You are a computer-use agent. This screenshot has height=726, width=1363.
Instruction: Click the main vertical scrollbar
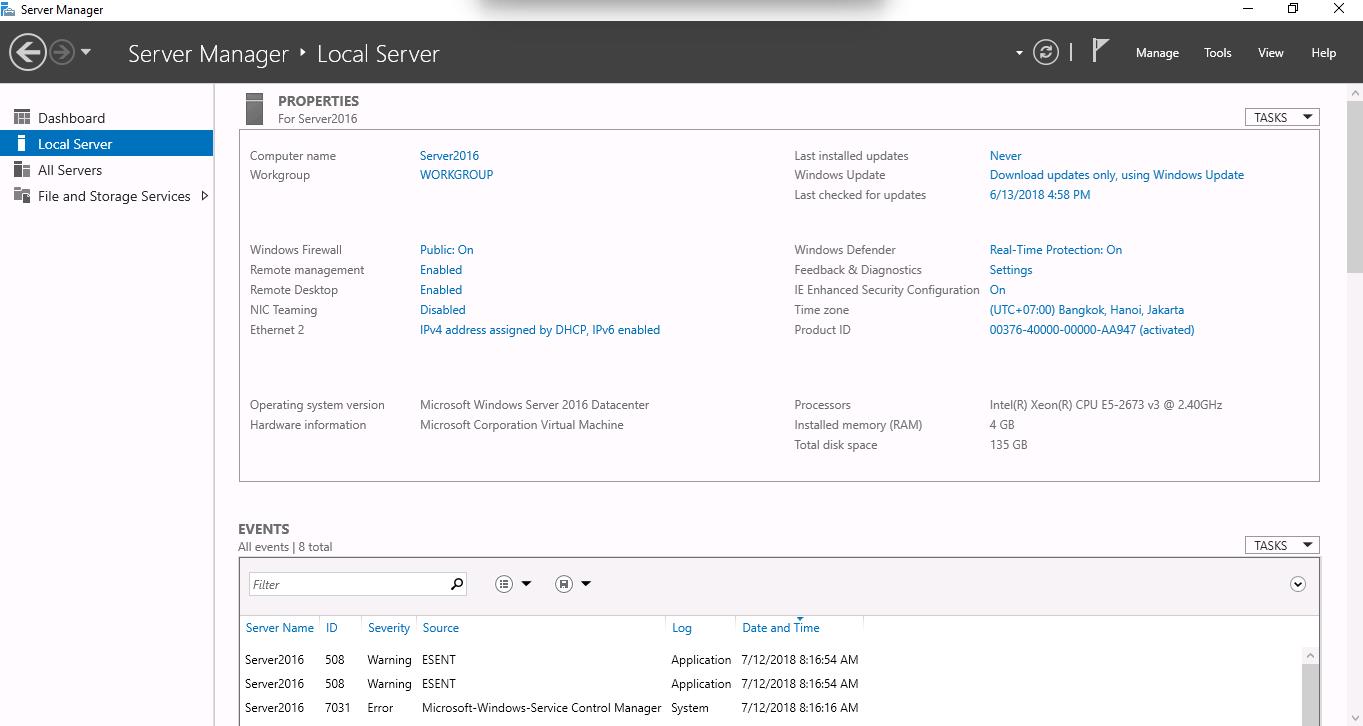pyautogui.click(x=1355, y=185)
